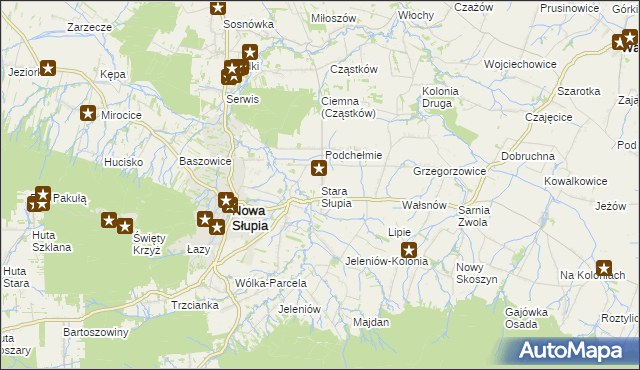Click the Huta Stara label
Image resolution: width=640 pixels, height=370 pixels.
pyautogui.click(x=16, y=277)
